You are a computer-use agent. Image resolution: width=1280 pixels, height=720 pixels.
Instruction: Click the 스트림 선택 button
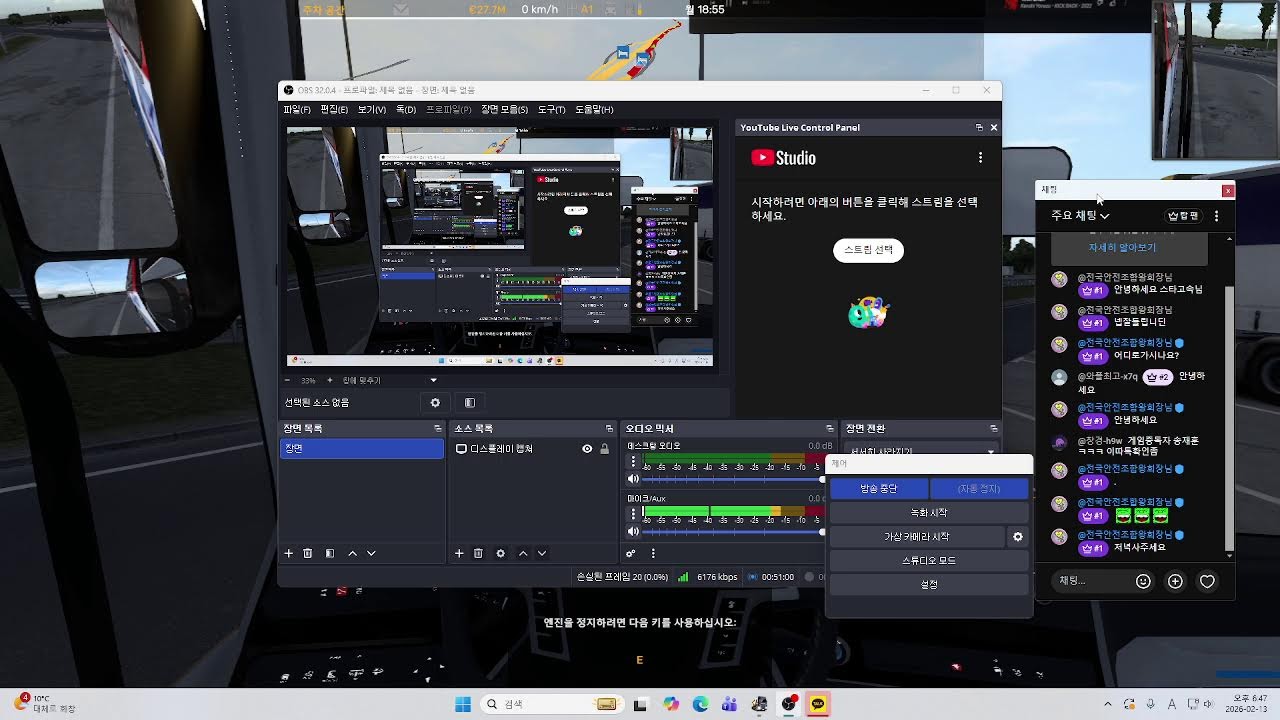868,250
